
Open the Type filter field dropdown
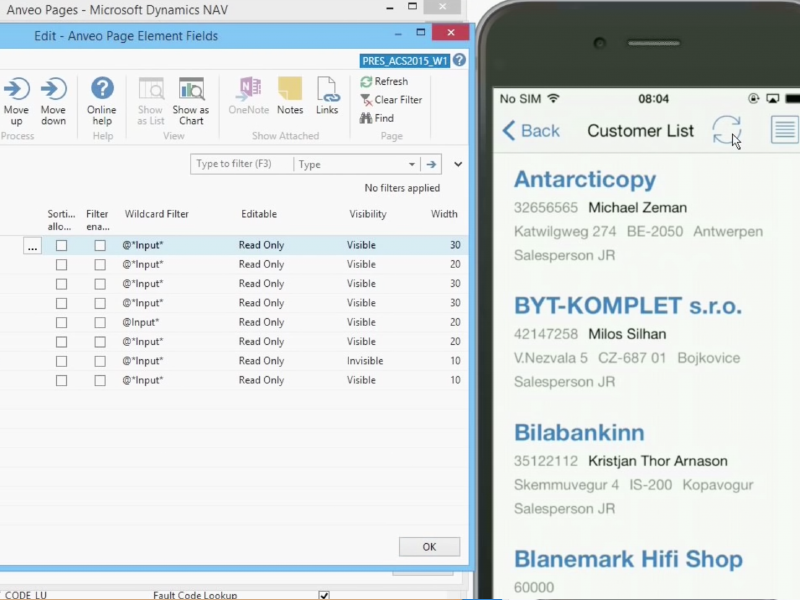(411, 164)
